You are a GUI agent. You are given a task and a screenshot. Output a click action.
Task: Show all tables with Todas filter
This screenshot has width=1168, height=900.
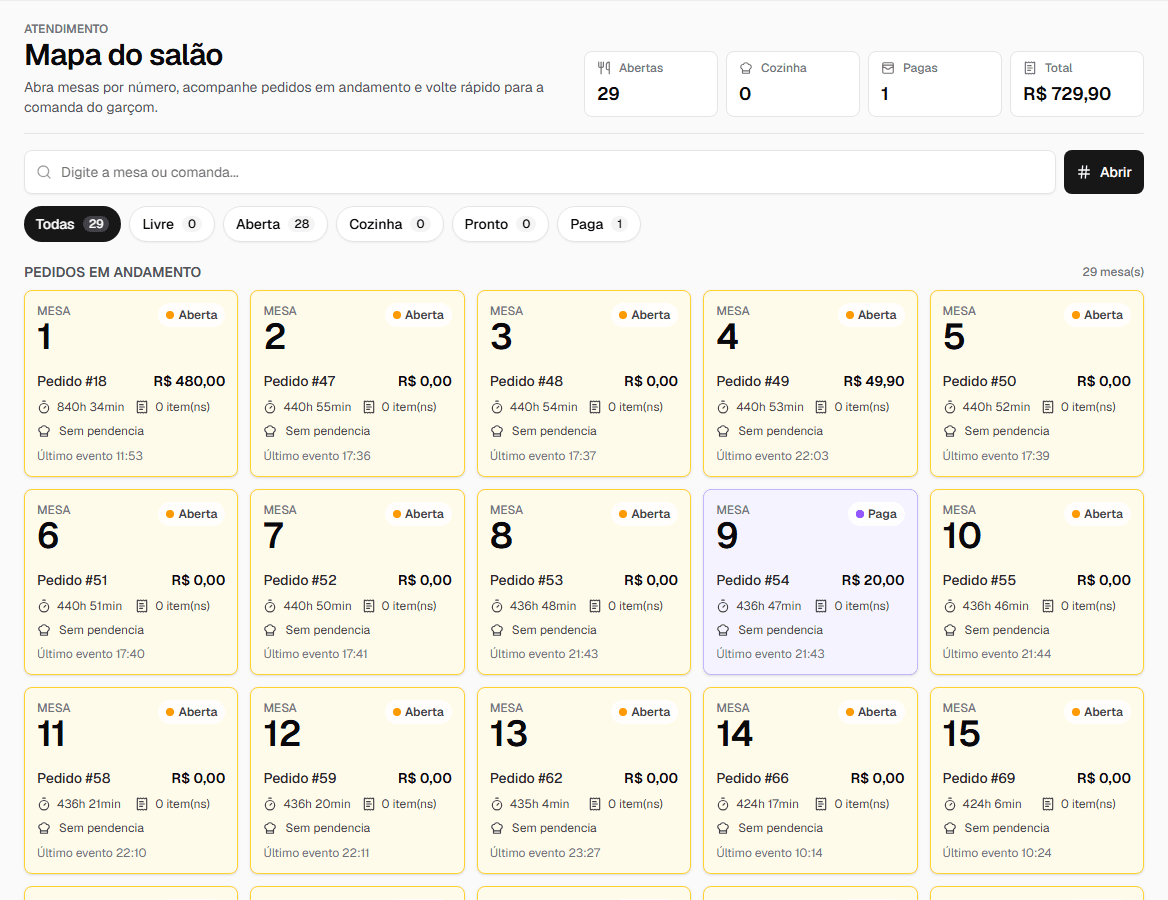pos(72,224)
